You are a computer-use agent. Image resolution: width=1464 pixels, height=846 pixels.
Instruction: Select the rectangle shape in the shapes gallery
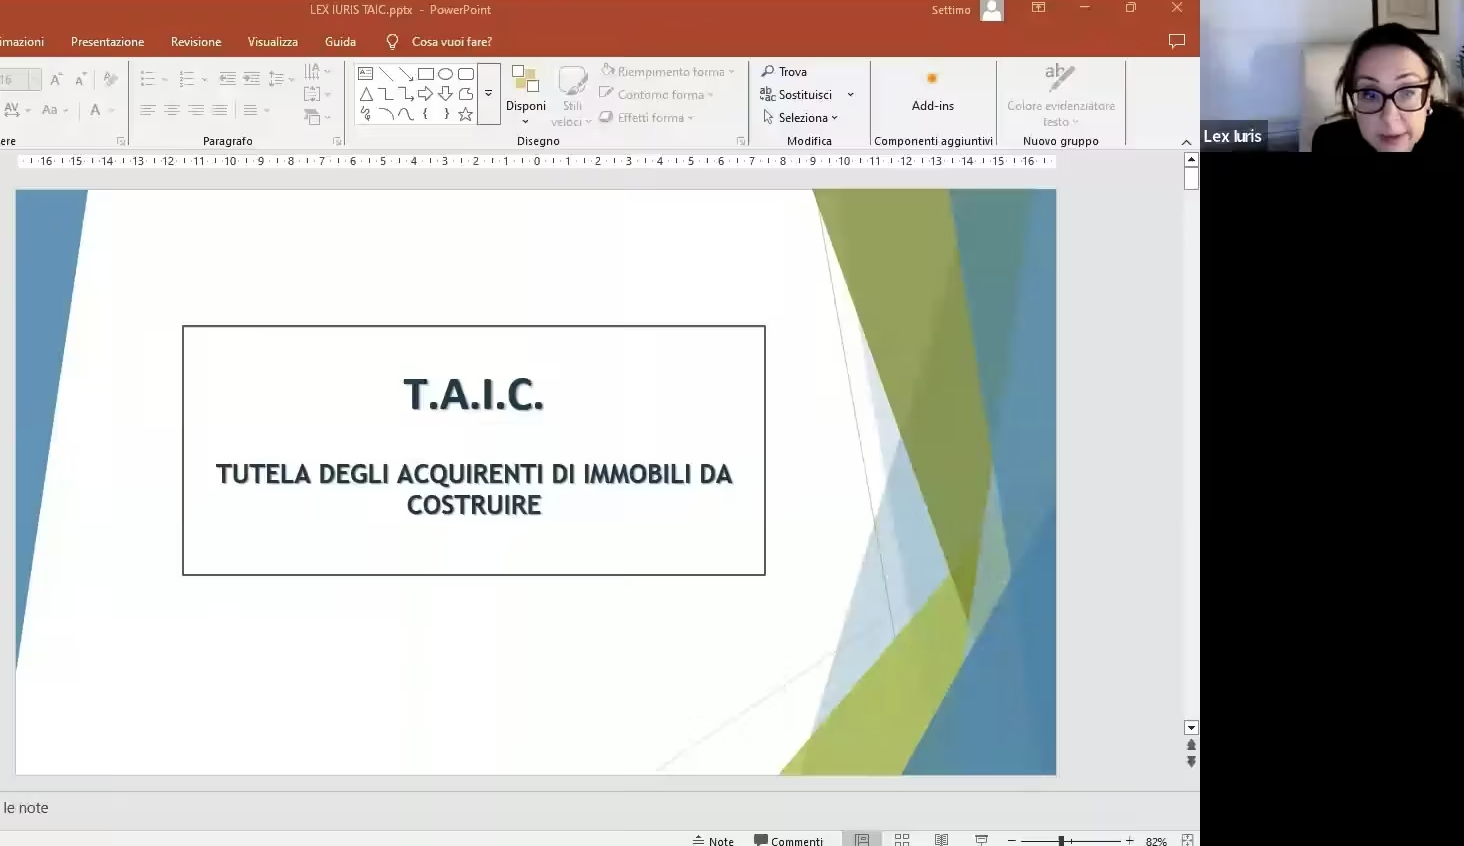425,74
